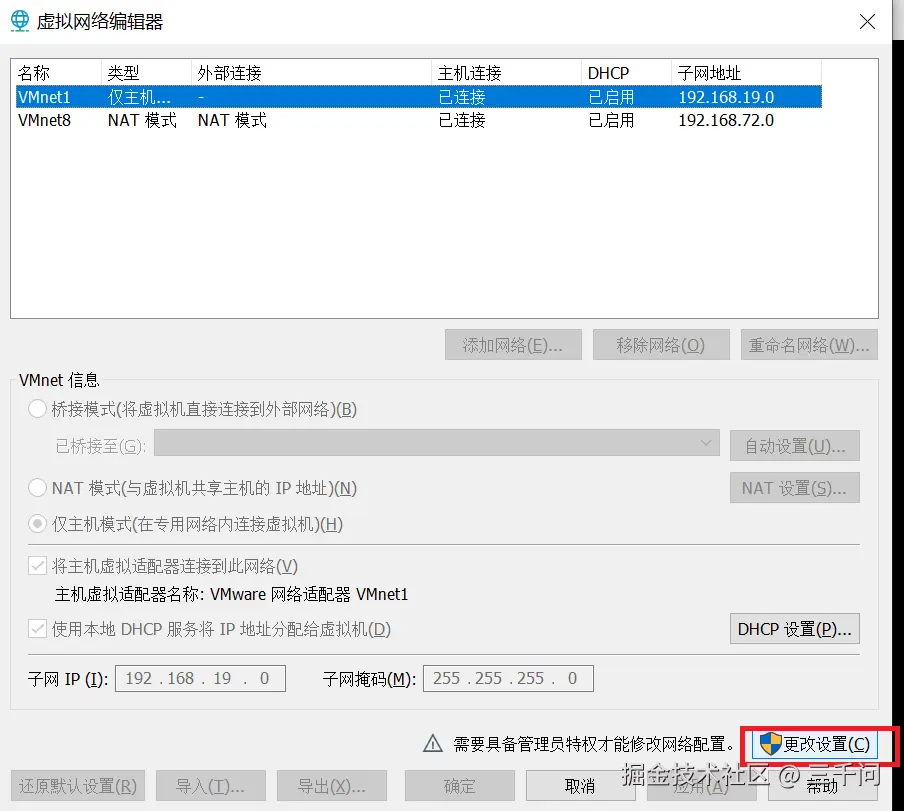This screenshot has height=811, width=904.
Task: Click the 确定 button
Action: point(459,786)
